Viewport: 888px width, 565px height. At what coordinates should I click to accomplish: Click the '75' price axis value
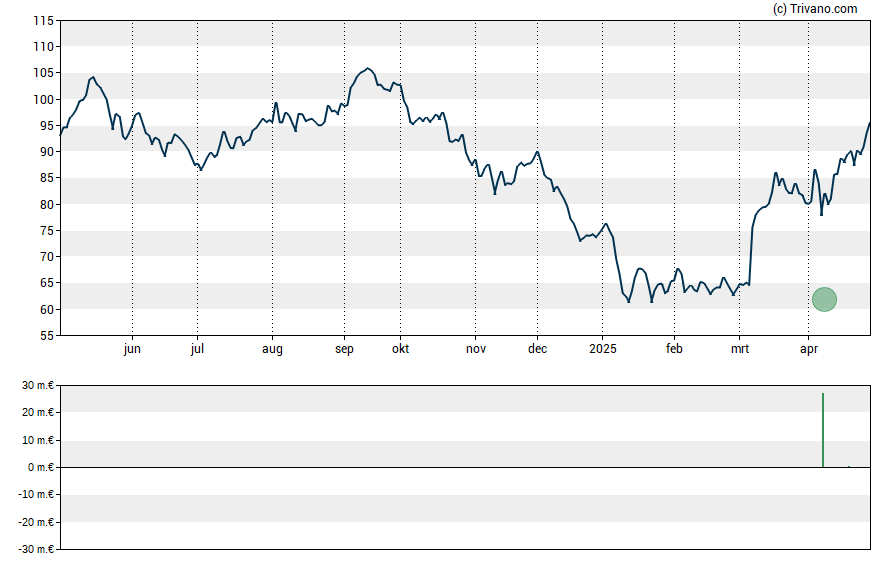(47, 231)
